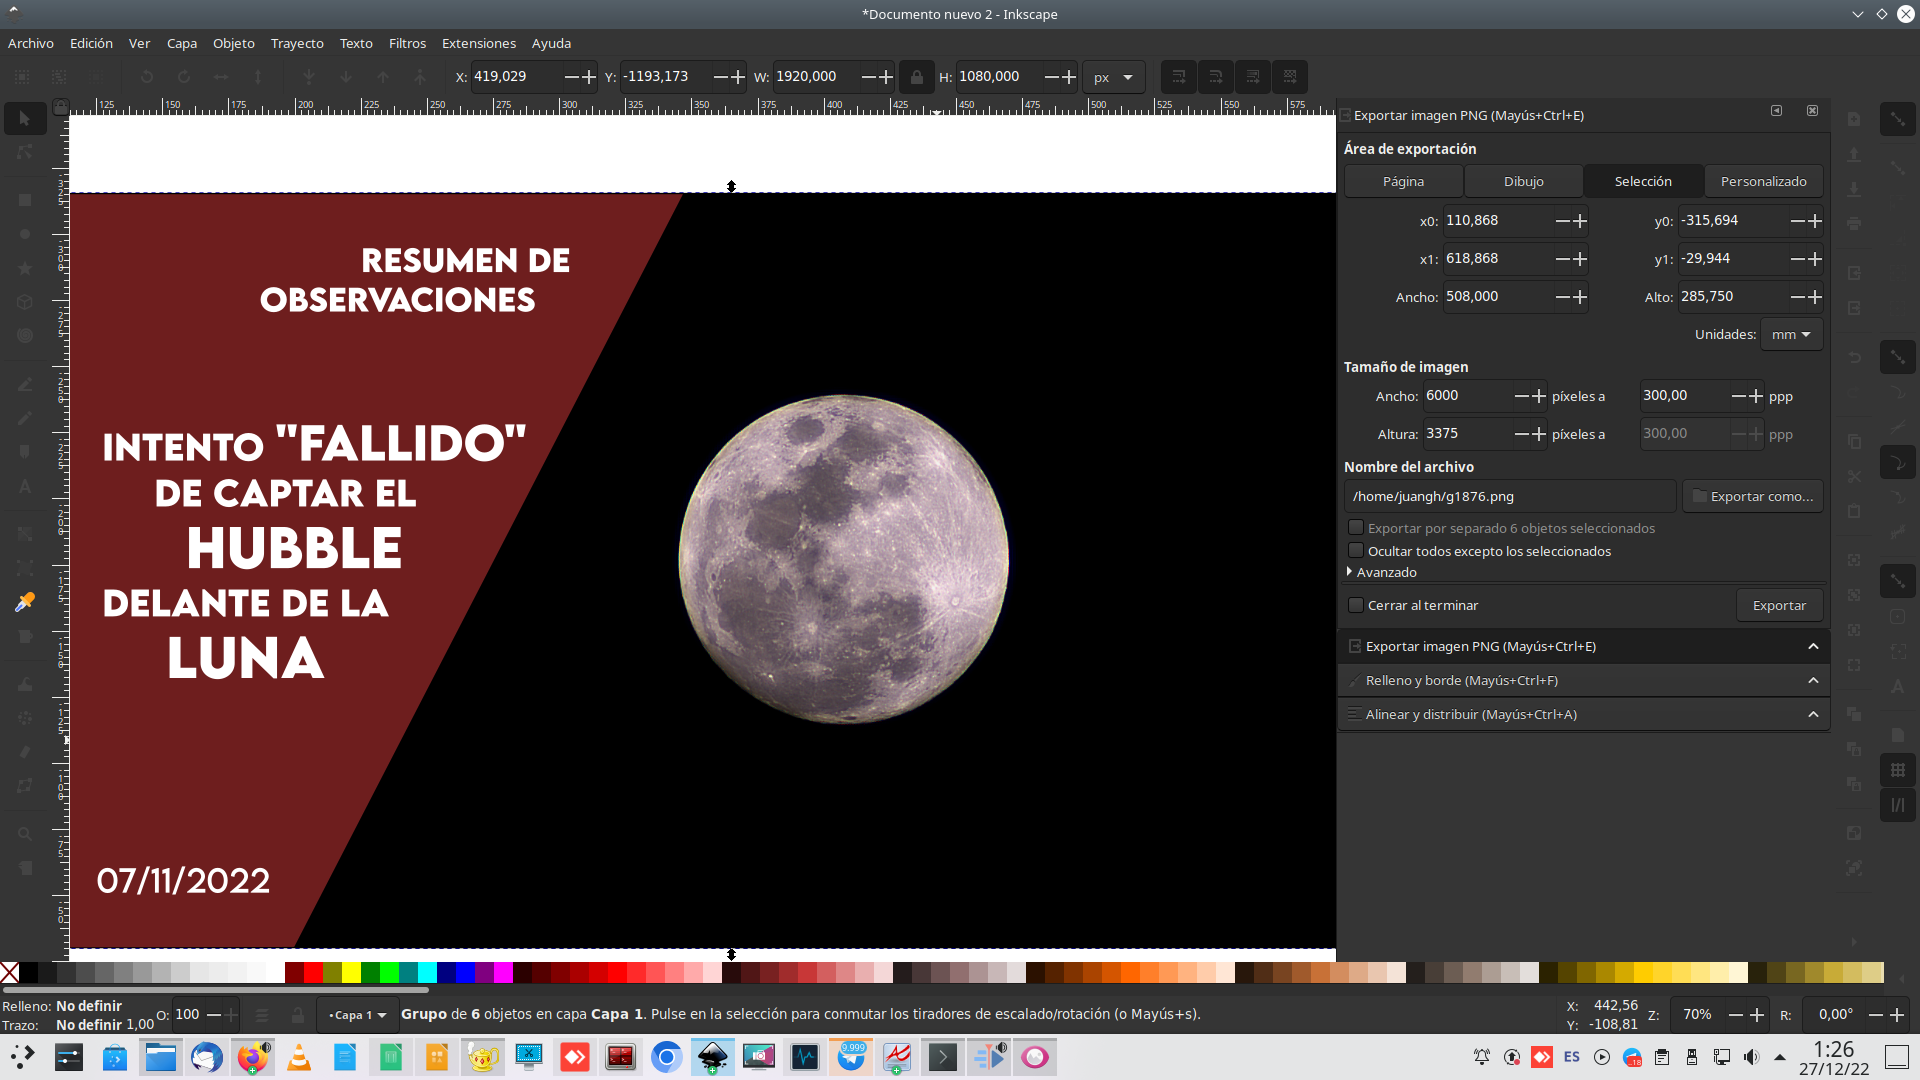Select the Color picker dropper tool

[25, 602]
